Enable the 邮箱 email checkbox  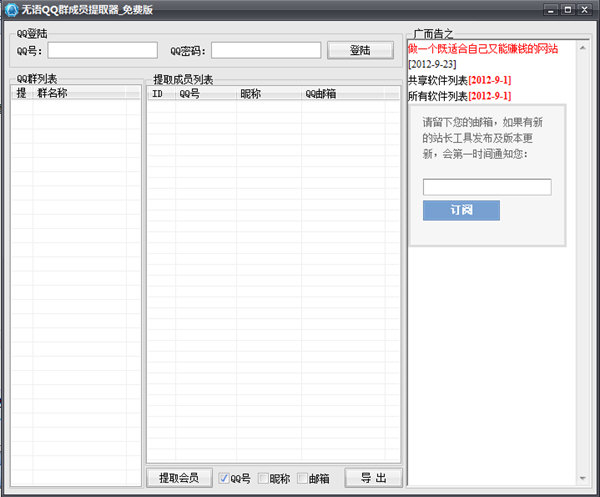click(303, 478)
